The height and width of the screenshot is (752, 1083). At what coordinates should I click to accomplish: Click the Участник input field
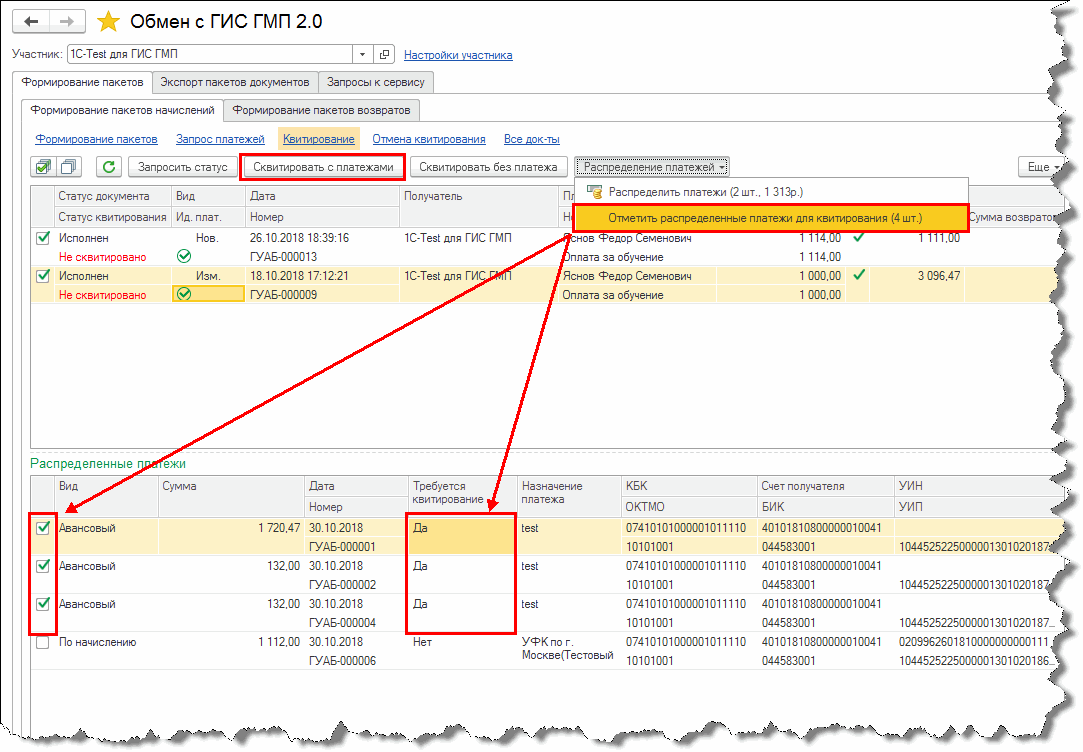click(x=210, y=54)
